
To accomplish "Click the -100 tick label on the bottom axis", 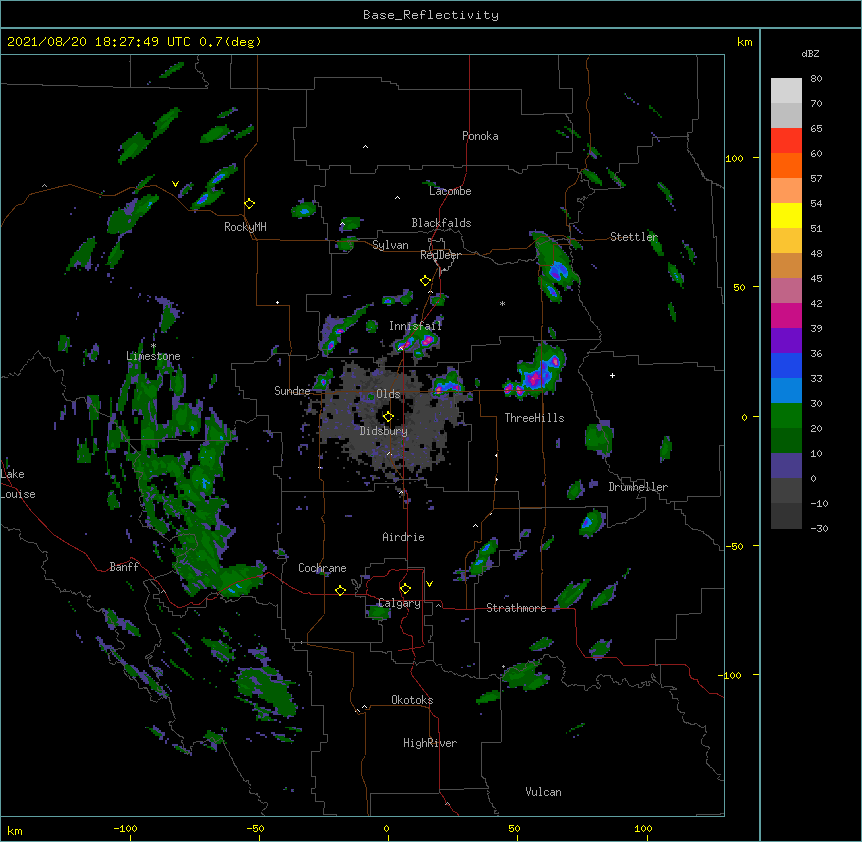I will pos(125,828).
